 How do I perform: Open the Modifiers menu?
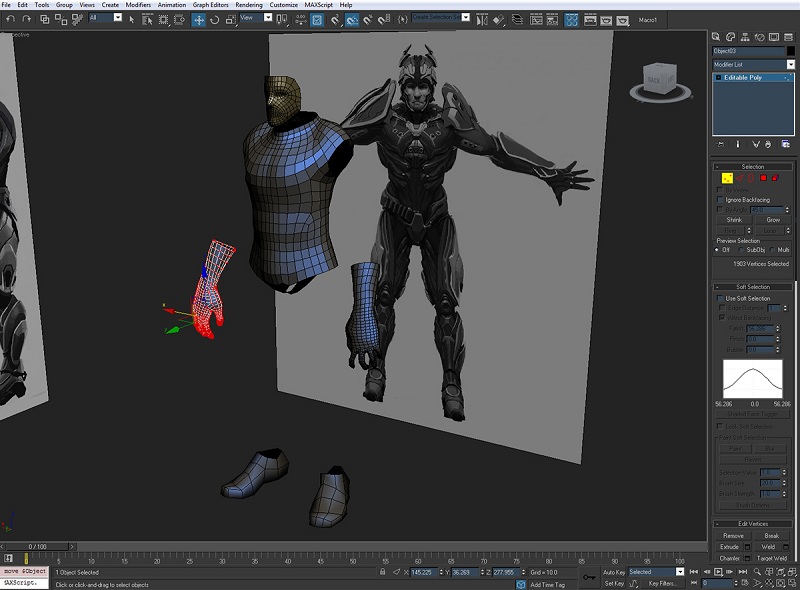pos(138,5)
